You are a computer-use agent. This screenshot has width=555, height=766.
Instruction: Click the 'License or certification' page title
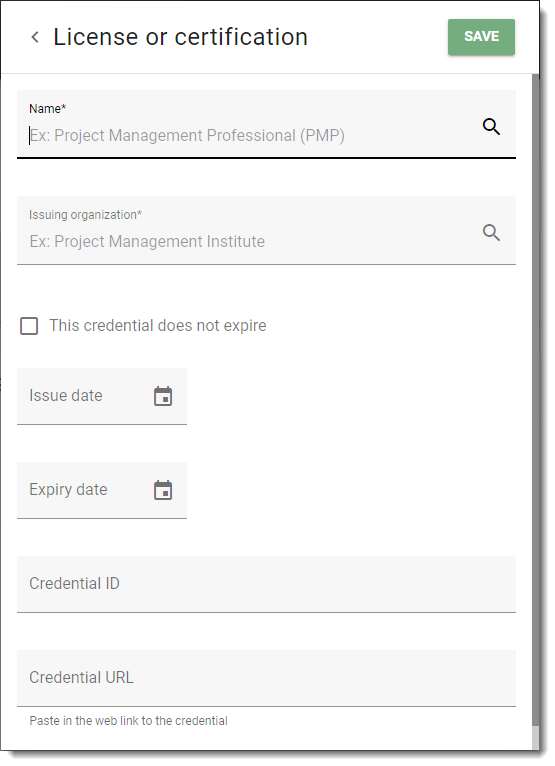180,37
